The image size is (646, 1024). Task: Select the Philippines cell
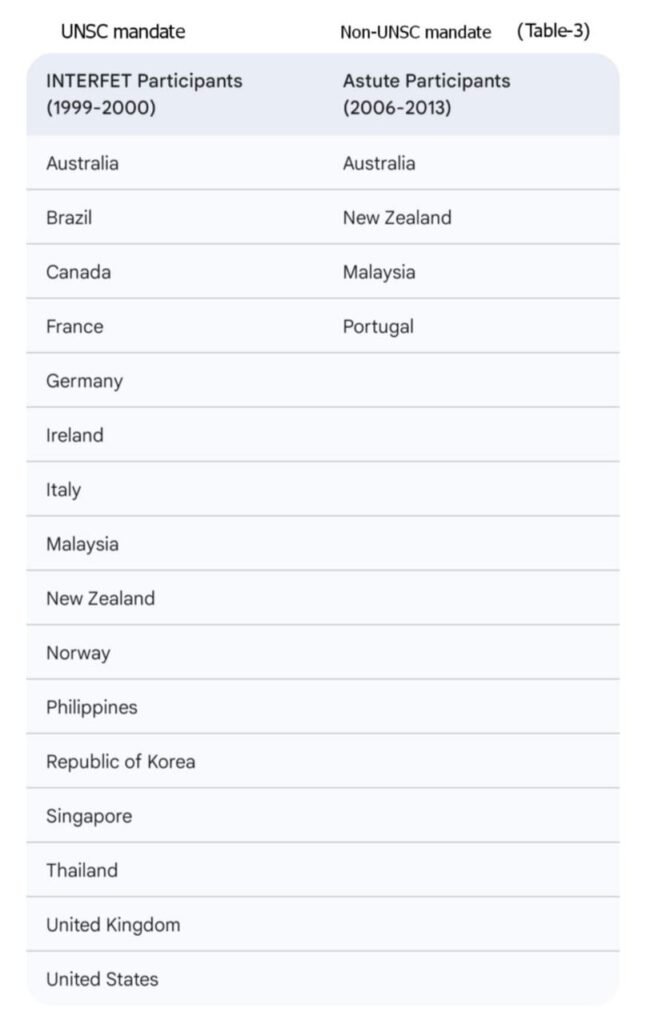(x=92, y=707)
